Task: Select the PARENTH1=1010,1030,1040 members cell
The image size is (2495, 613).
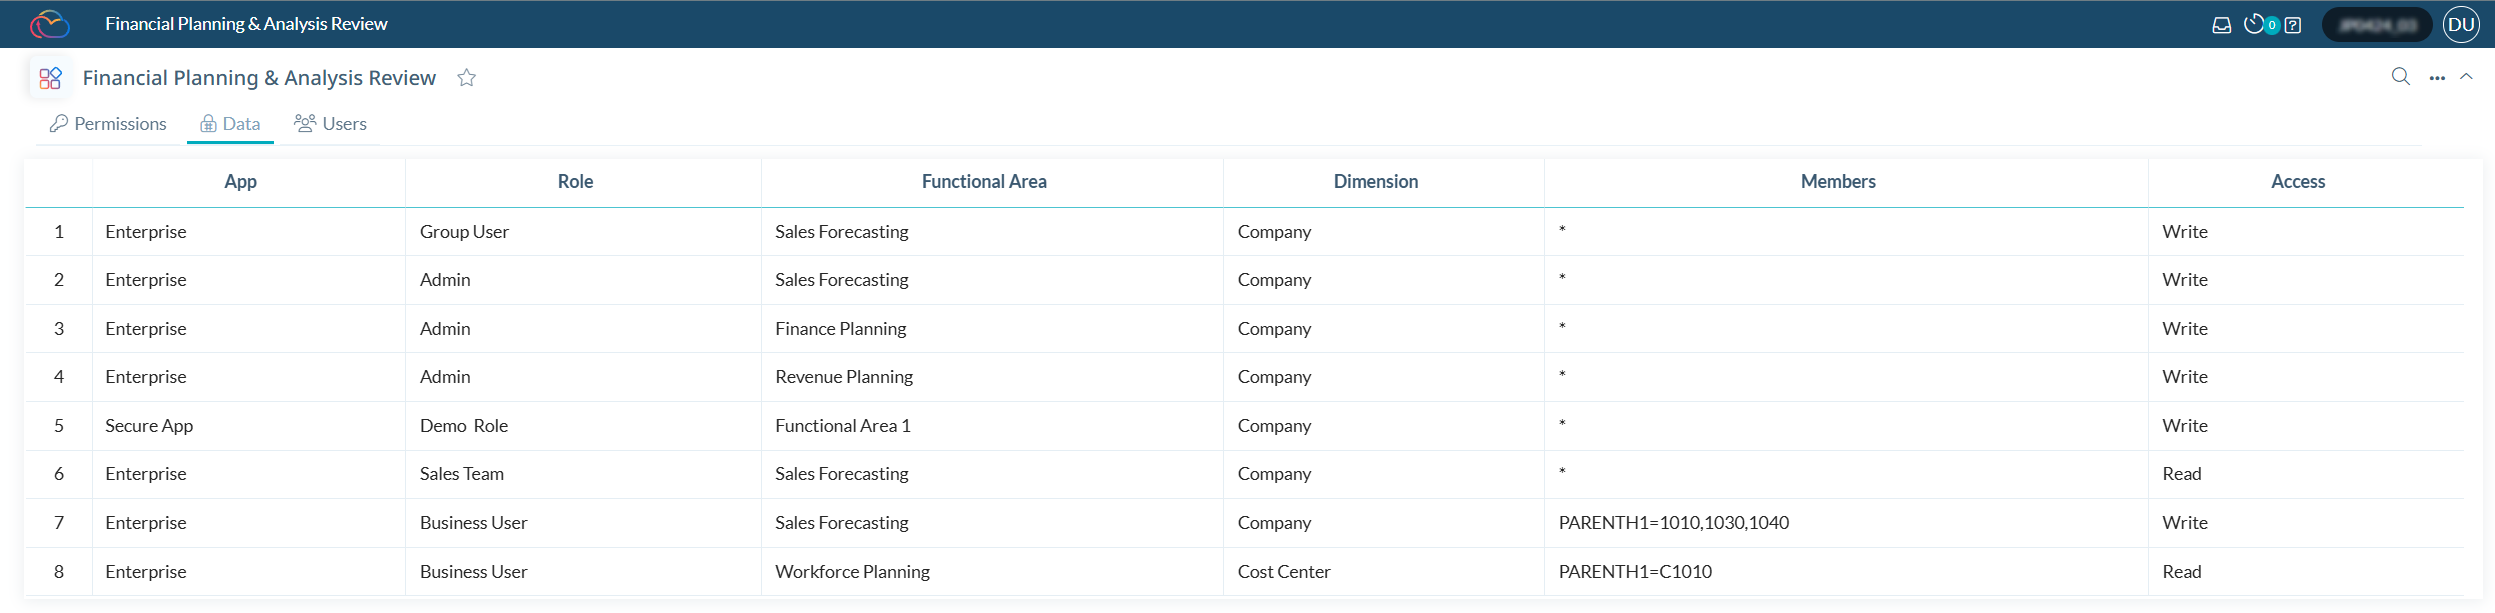Action: click(1673, 523)
